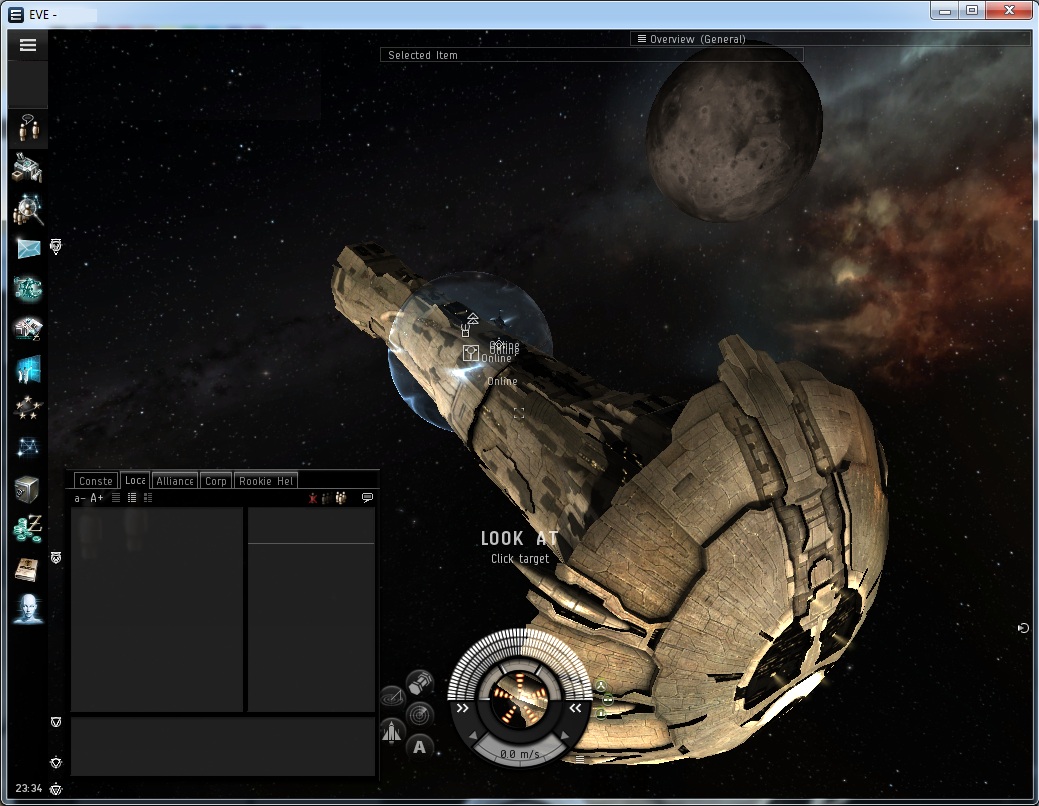Click the Overview (General) title
The width and height of the screenshot is (1039, 806).
(x=698, y=39)
